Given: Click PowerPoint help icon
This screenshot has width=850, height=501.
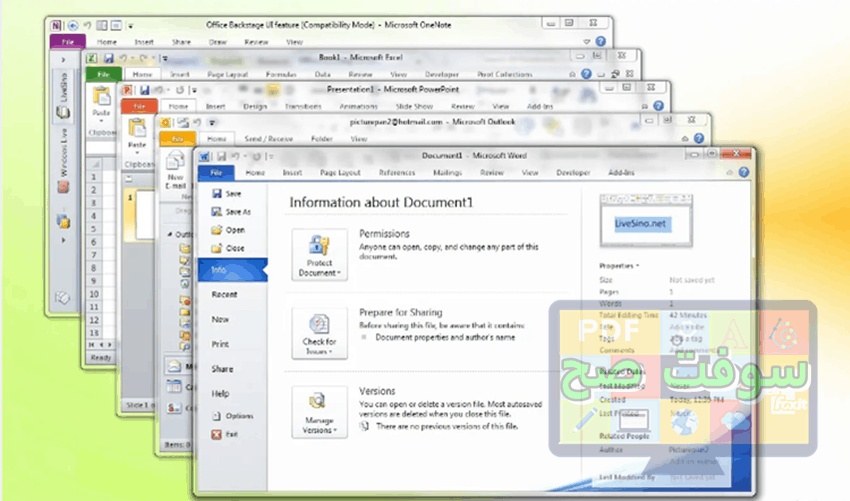Looking at the screenshot, I should coord(659,106).
